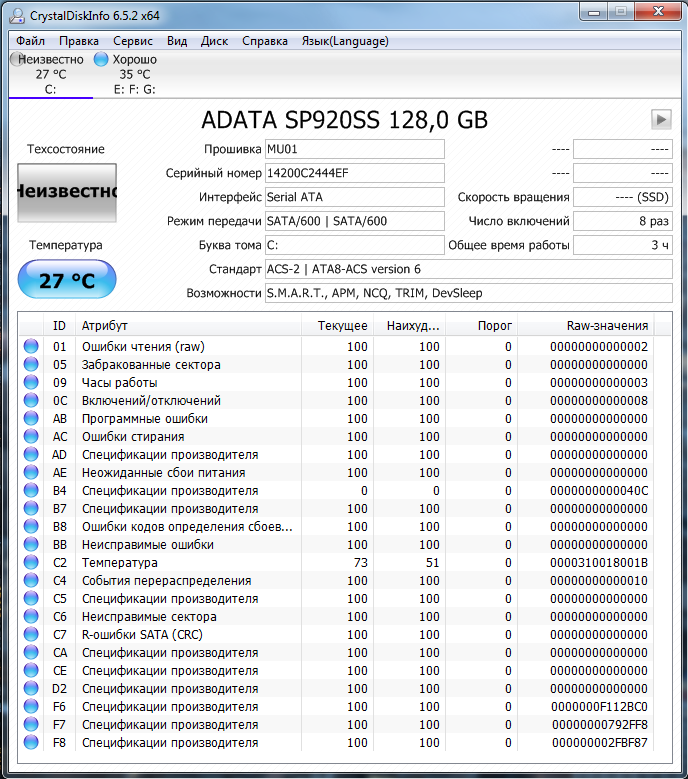Image resolution: width=688 pixels, height=779 pixels.
Task: Select the R-ошибки SATA (CRC) text
Action: pos(142,634)
